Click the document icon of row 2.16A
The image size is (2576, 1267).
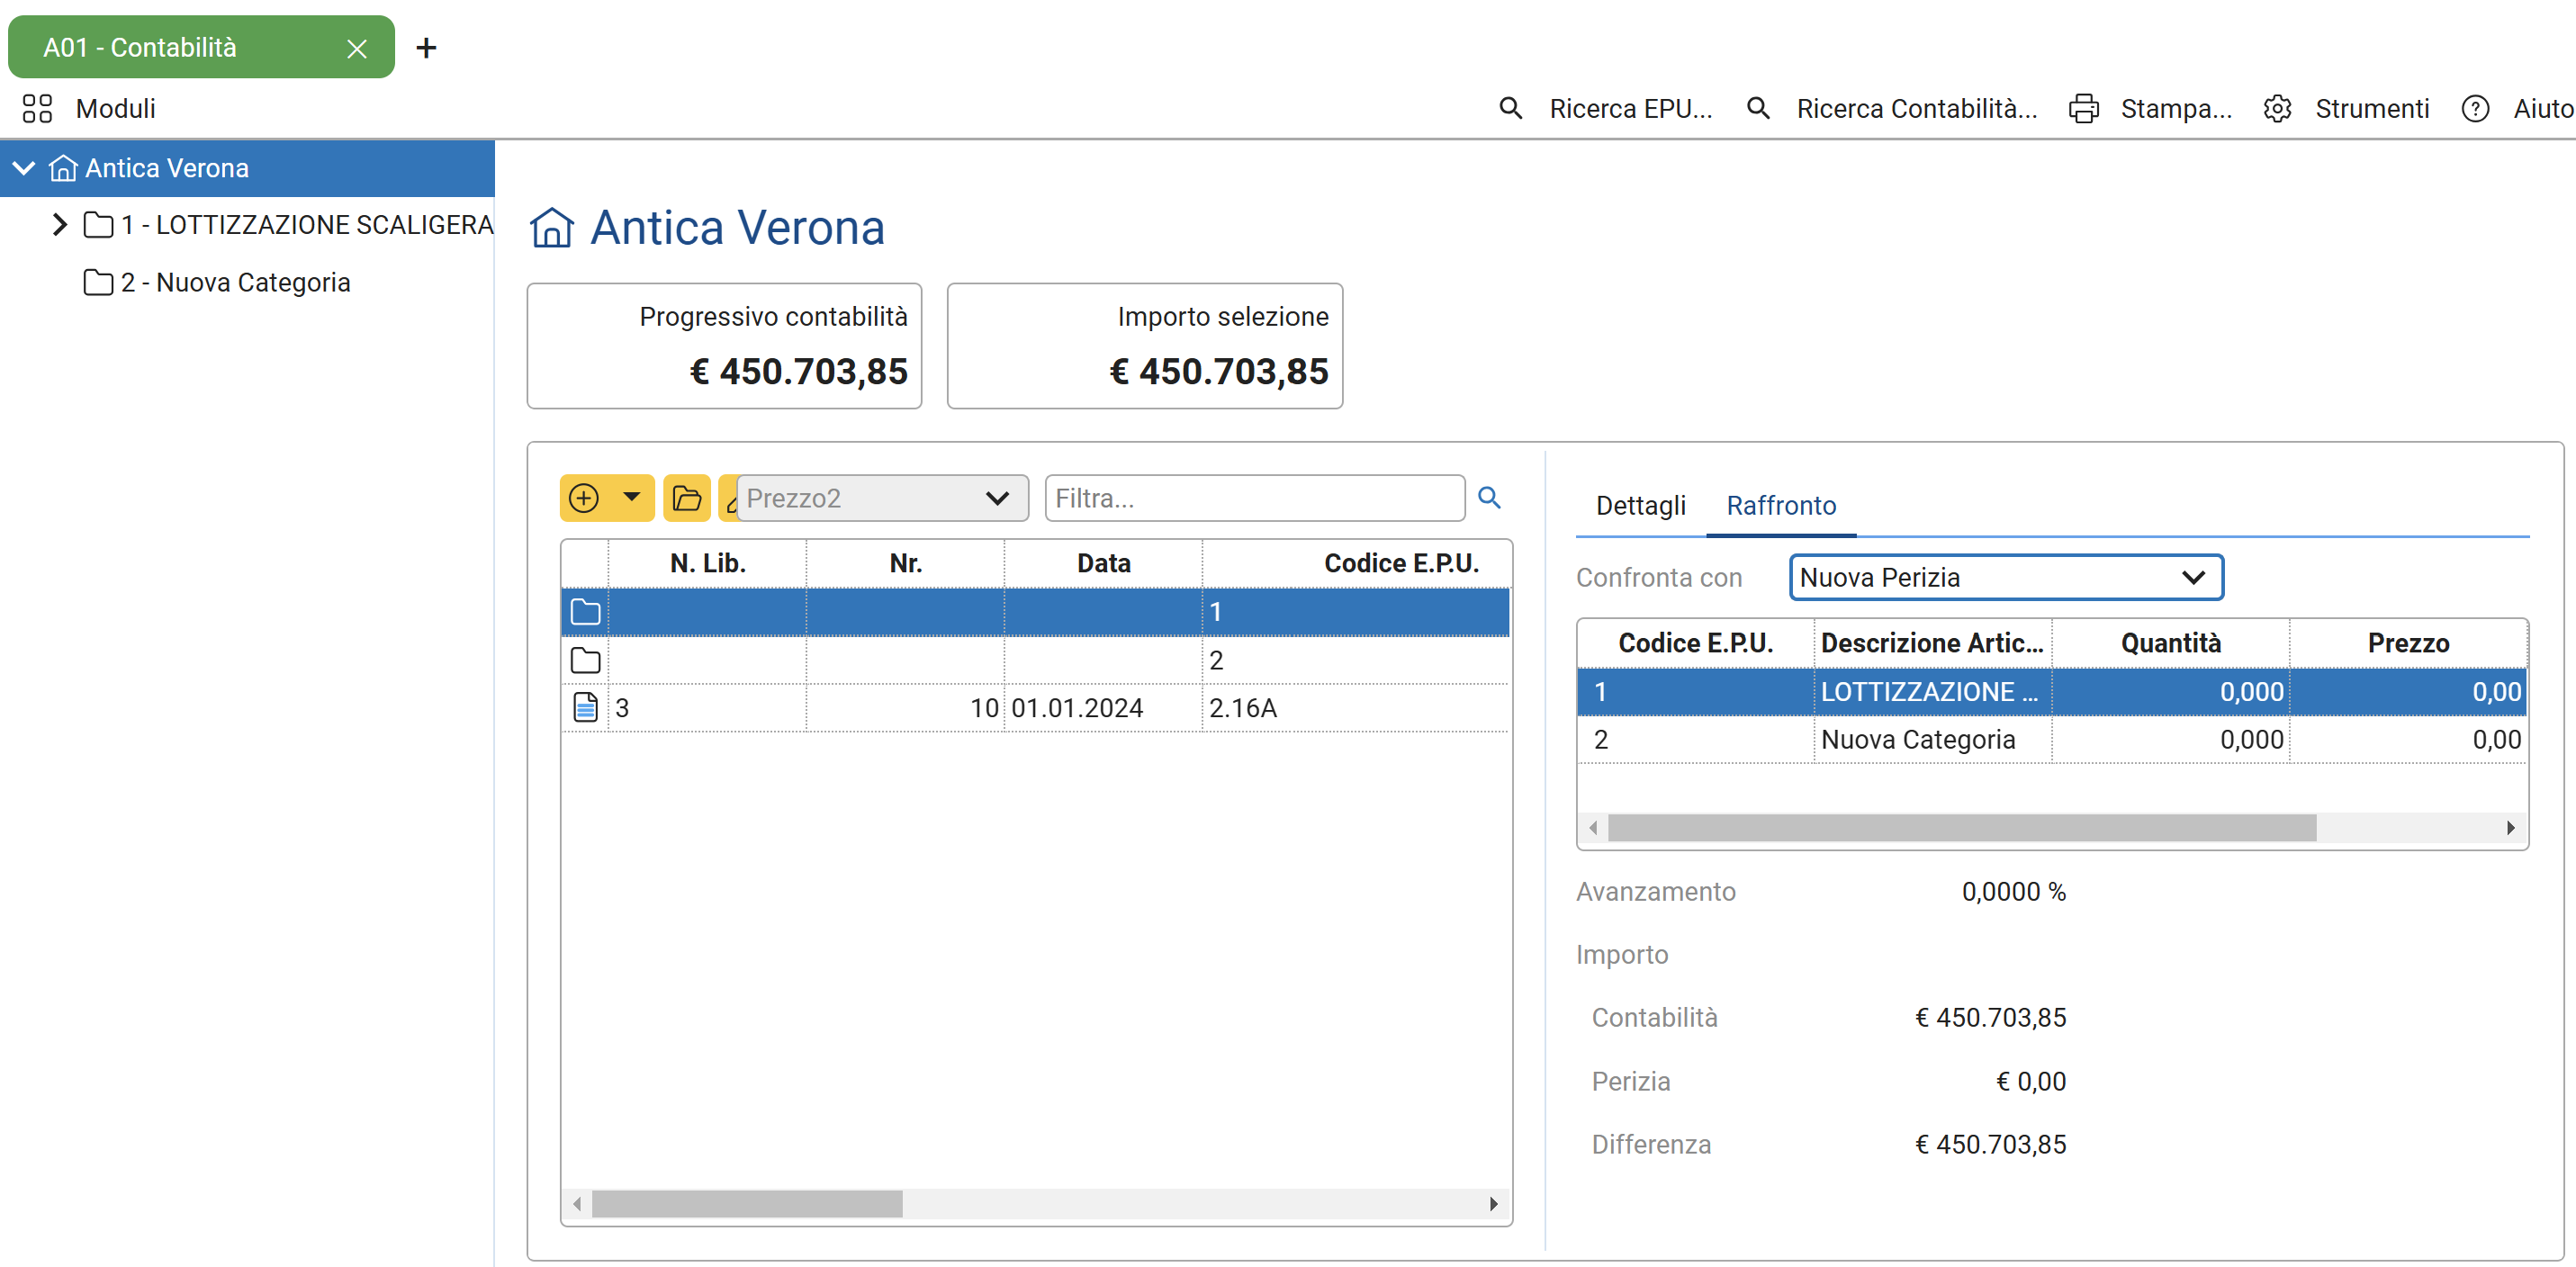(585, 708)
